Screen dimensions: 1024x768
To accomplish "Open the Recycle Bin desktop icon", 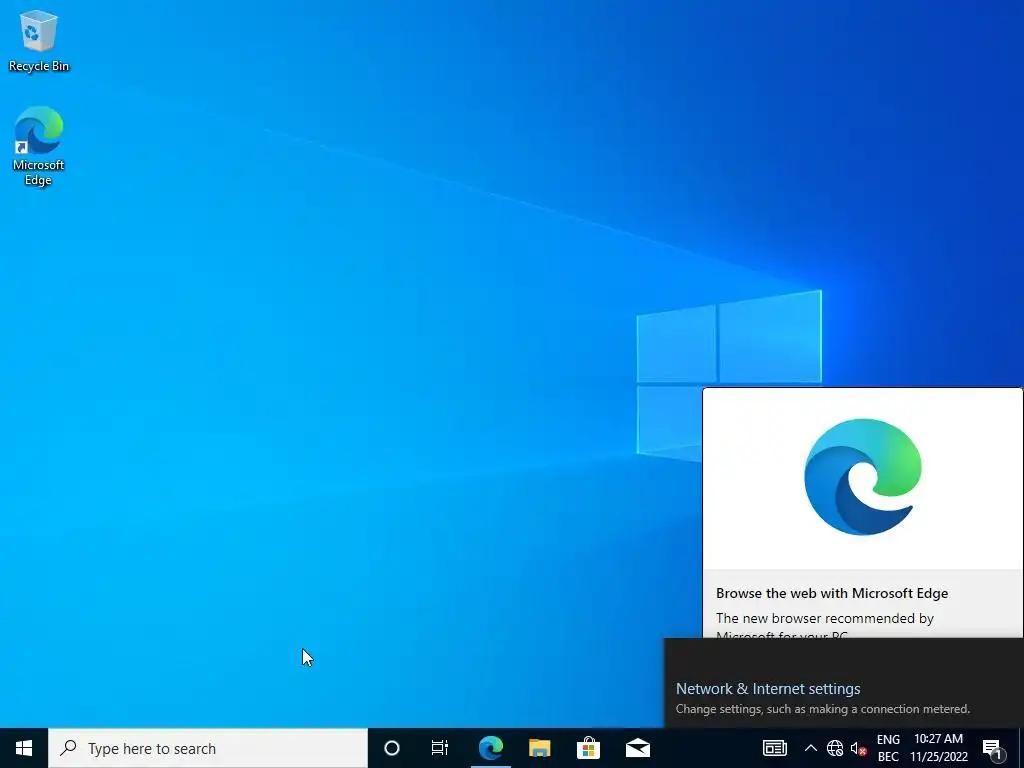I will point(39,40).
